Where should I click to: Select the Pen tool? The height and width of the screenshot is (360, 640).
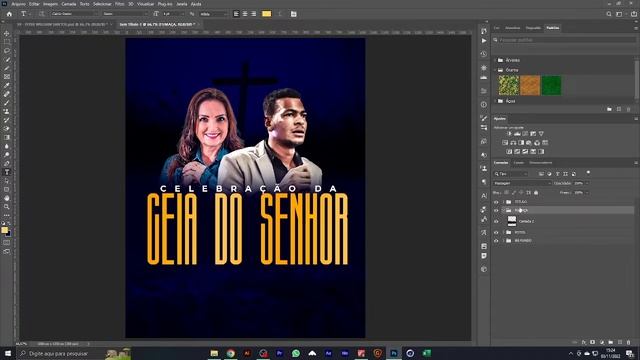coord(7,164)
